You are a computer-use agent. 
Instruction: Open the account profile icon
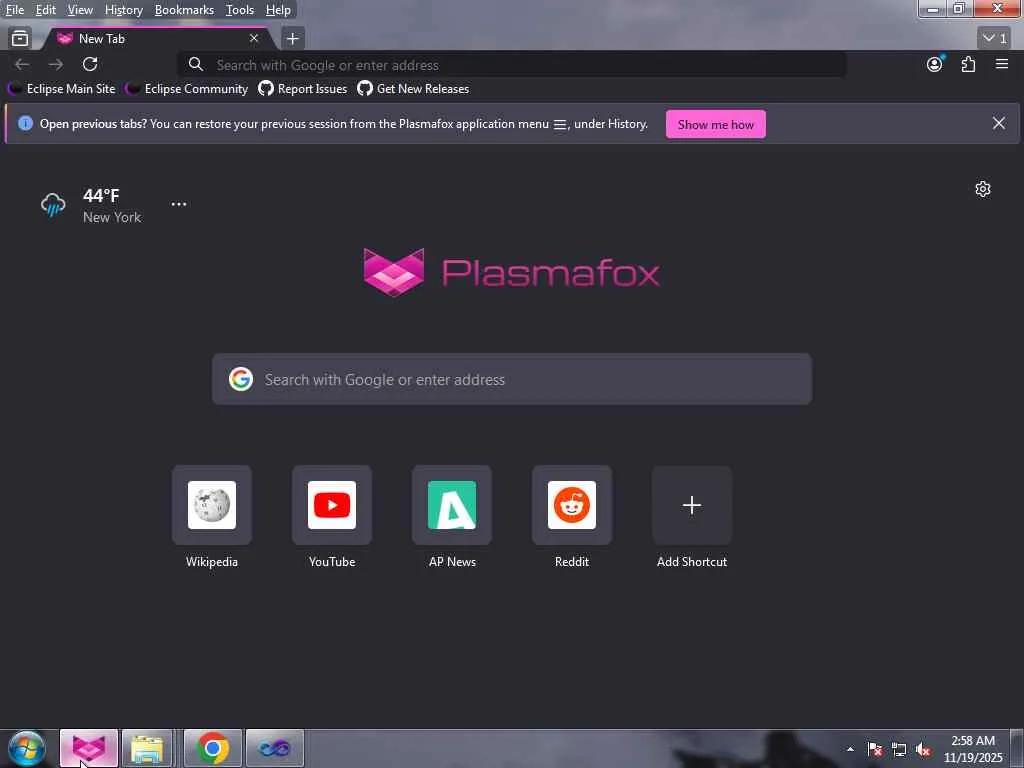(x=935, y=64)
